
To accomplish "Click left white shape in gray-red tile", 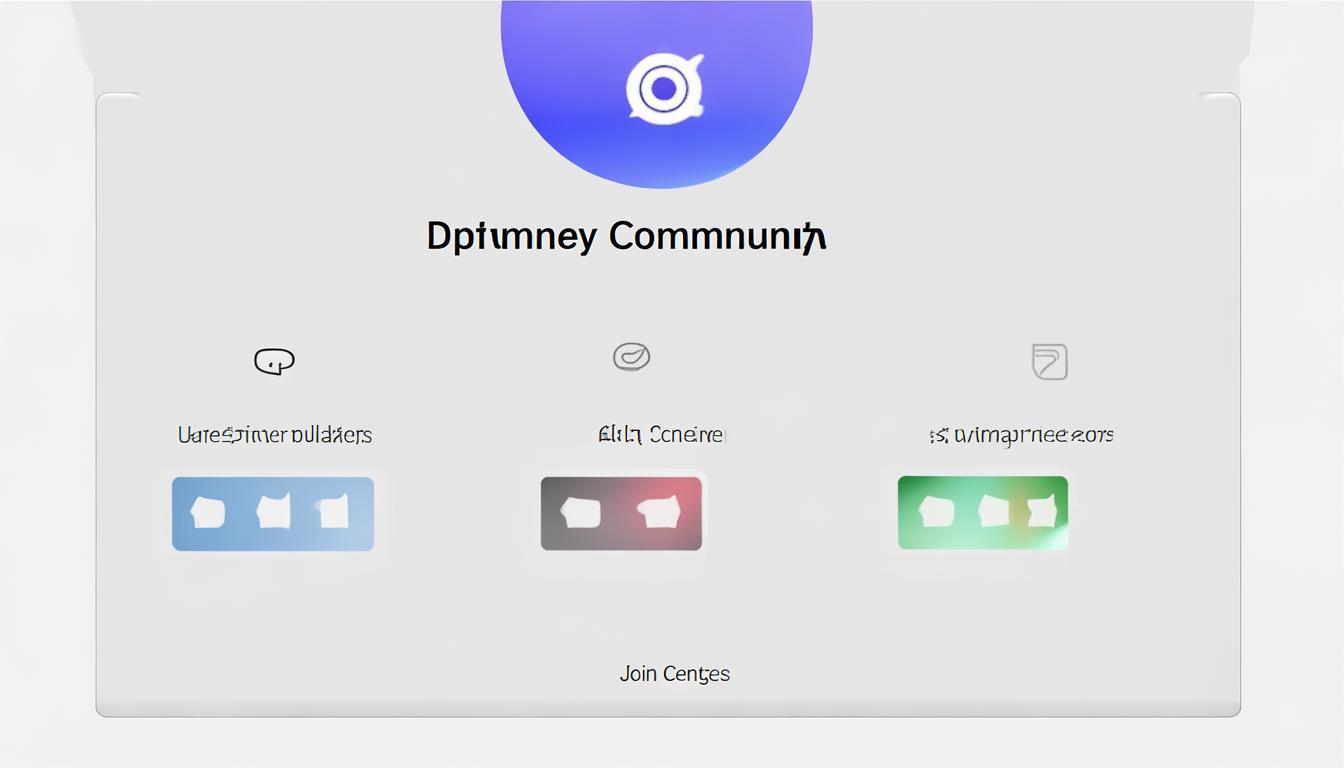I will [581, 513].
